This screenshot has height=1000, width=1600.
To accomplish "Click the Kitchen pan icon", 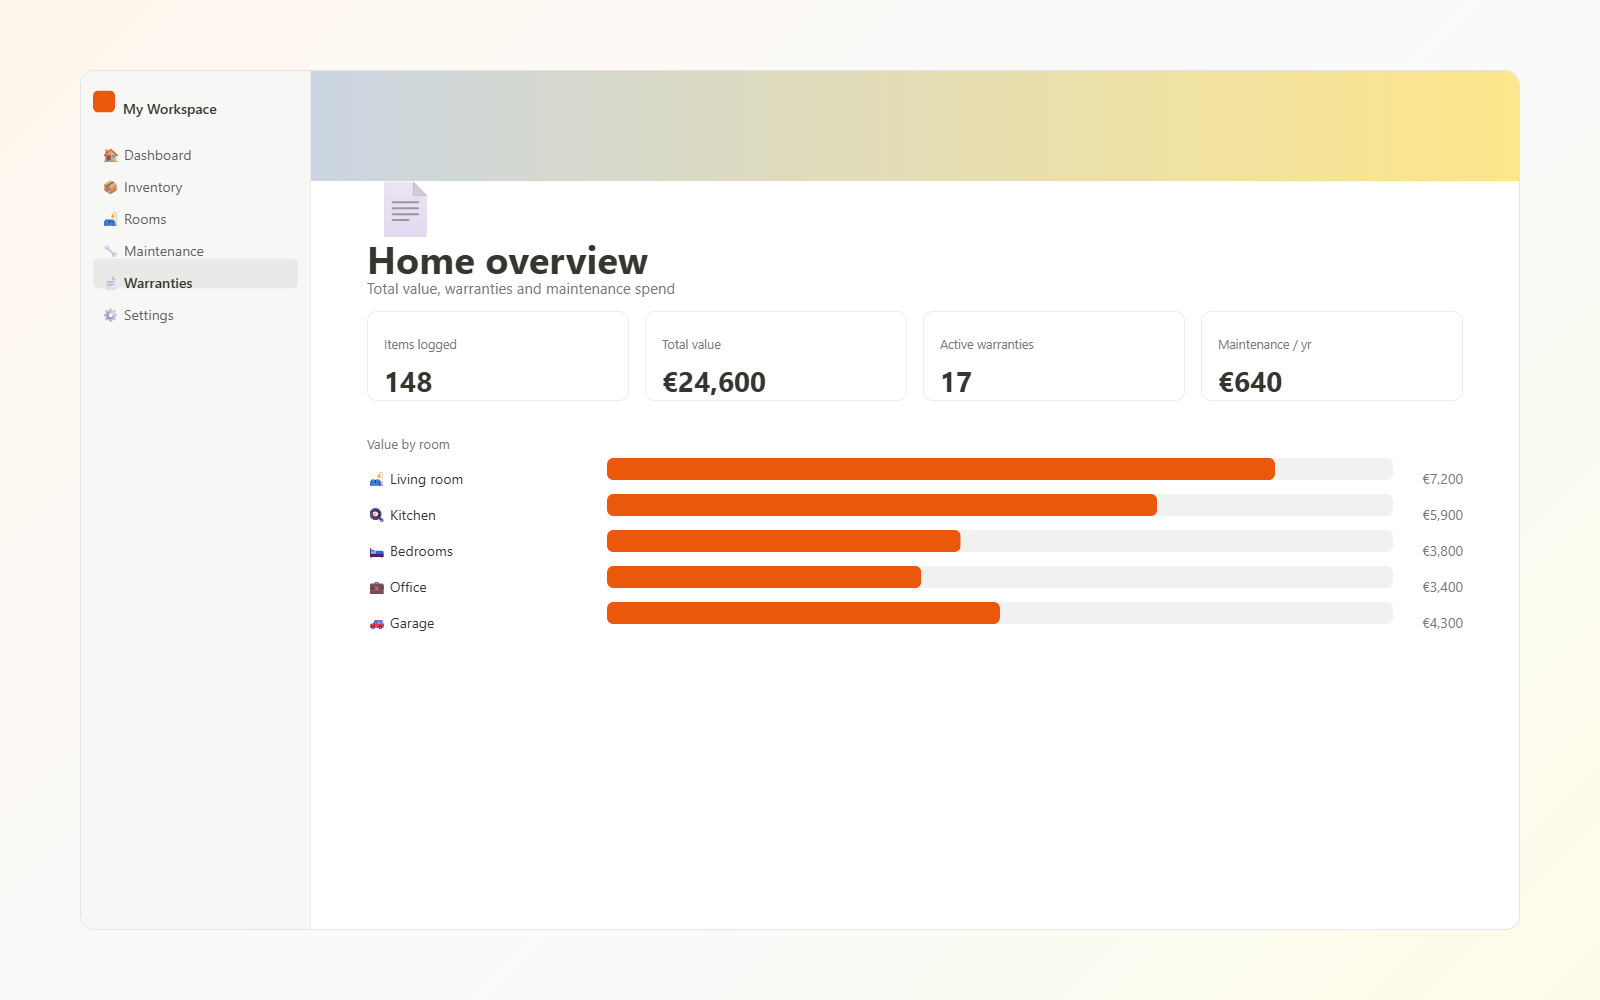I will 376,515.
